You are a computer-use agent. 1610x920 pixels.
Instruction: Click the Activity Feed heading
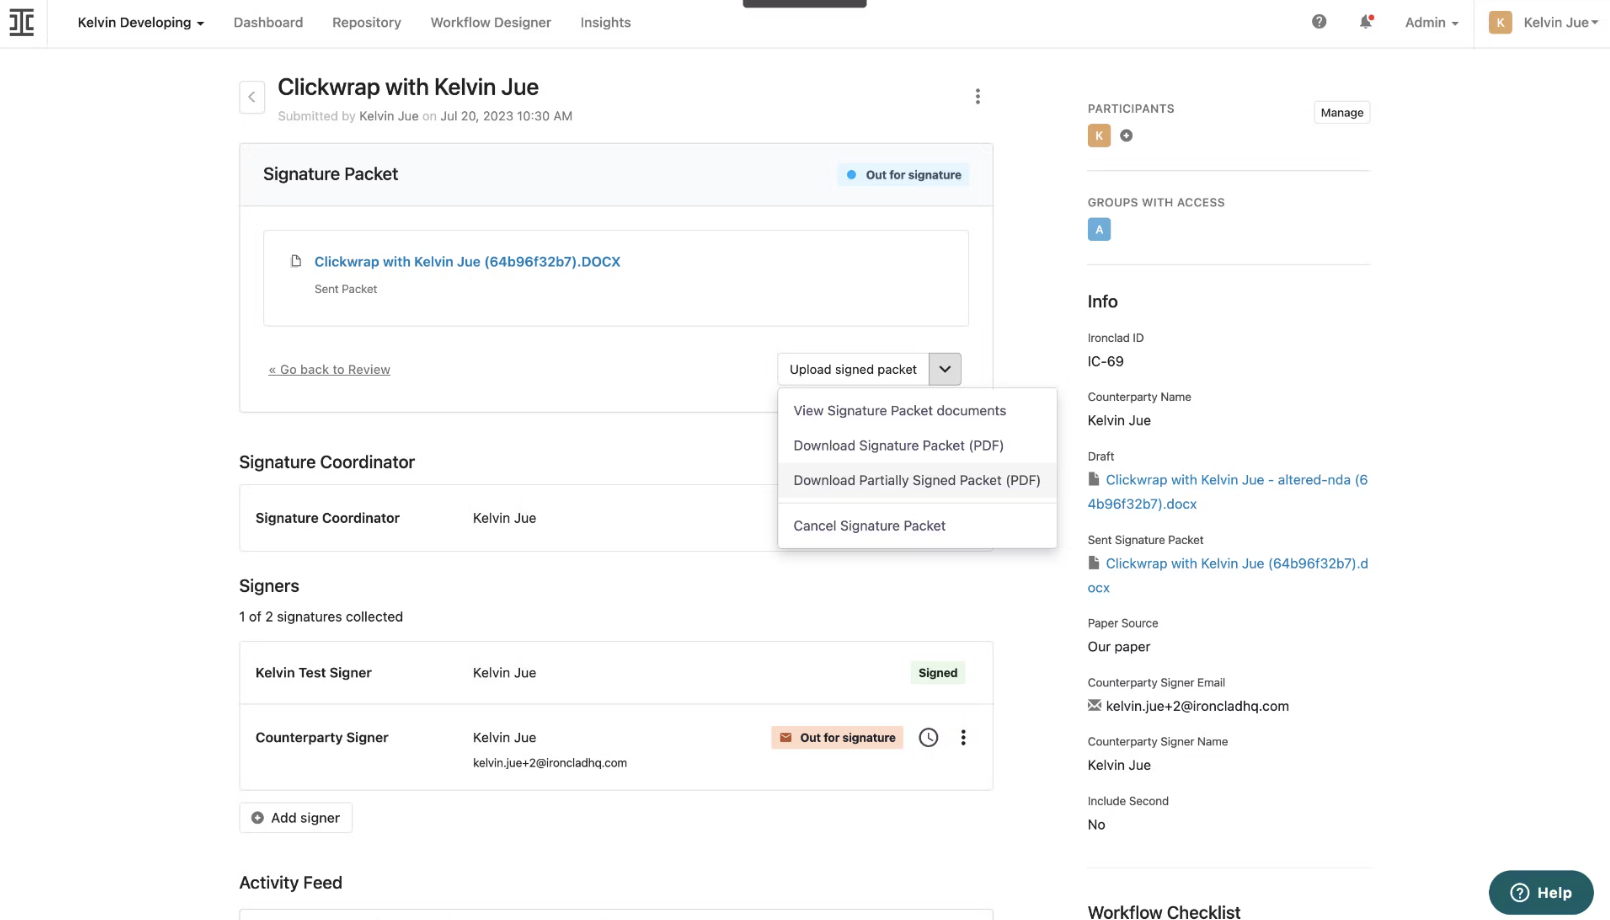point(291,883)
